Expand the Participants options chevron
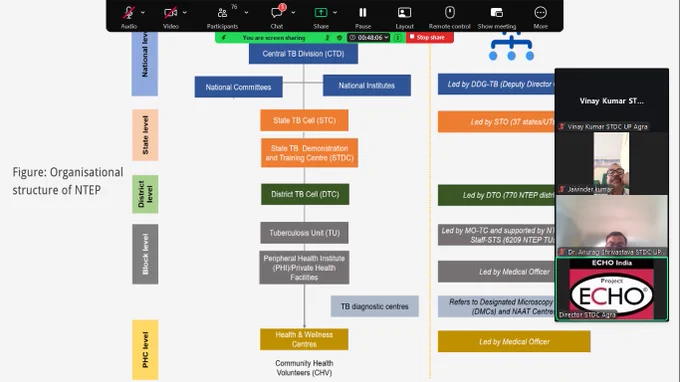 246,13
